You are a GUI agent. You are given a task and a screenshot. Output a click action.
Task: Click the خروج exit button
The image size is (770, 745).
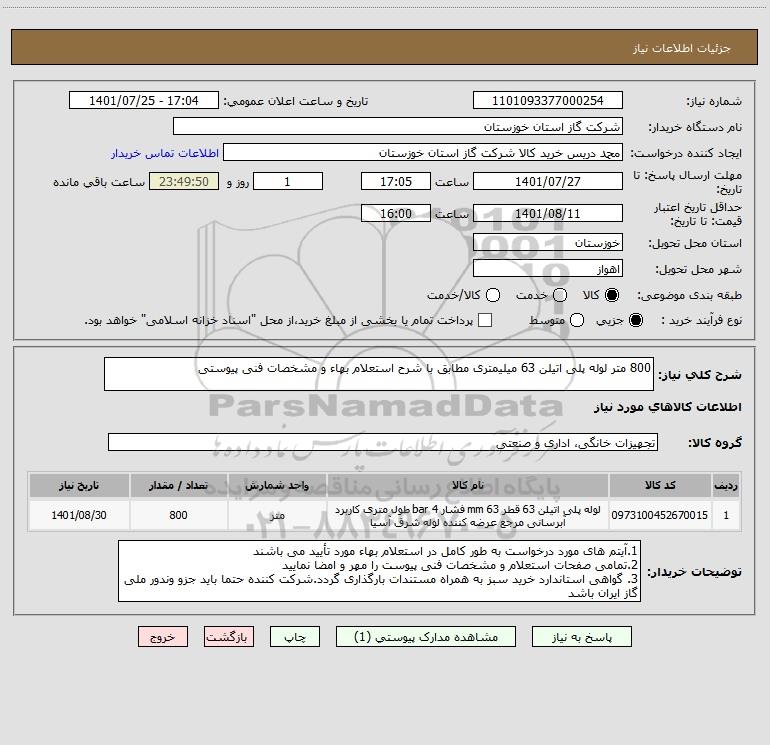click(163, 636)
